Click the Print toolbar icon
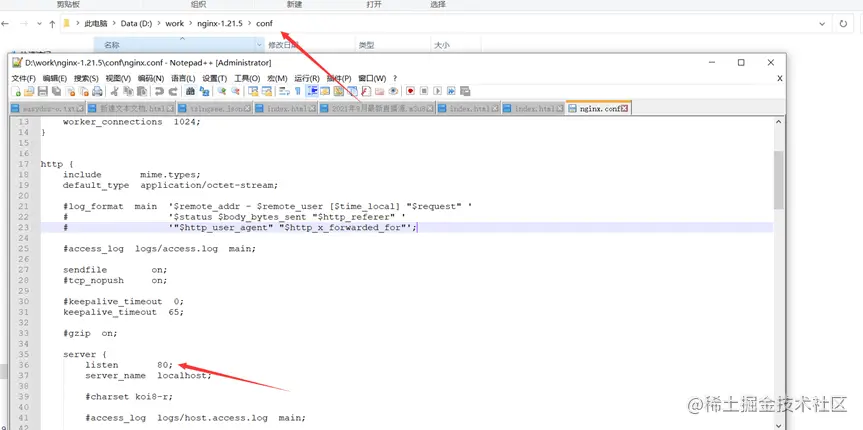Screen dimensions: 863x430 point(97,91)
